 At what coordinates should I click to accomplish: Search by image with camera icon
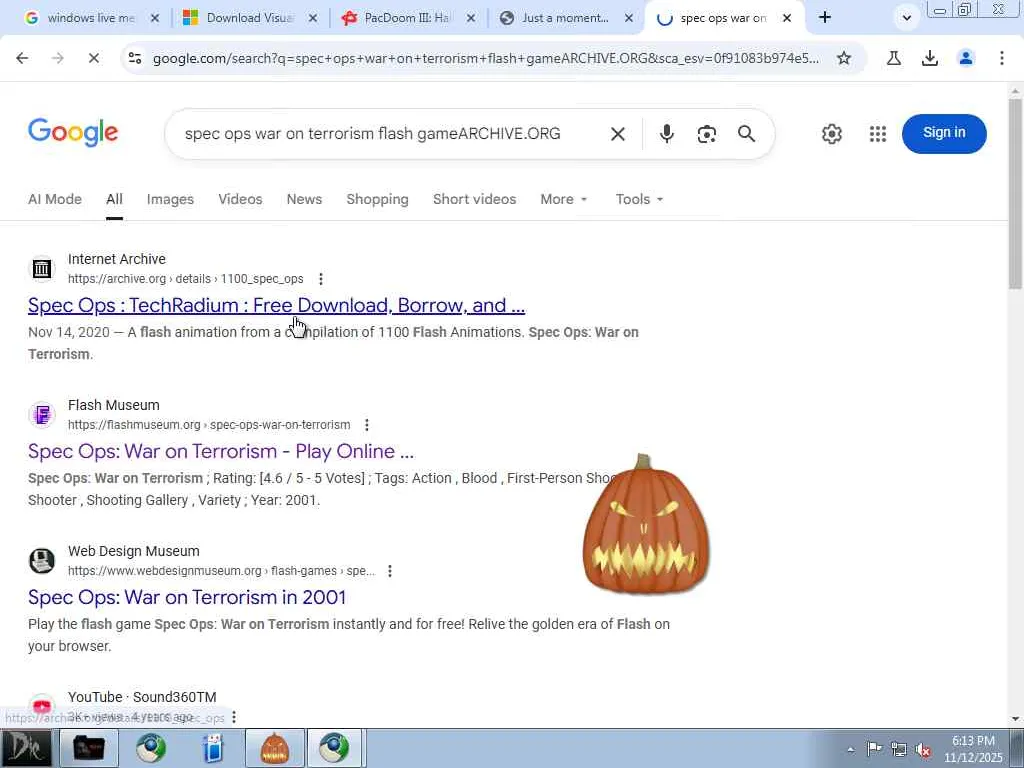(707, 134)
